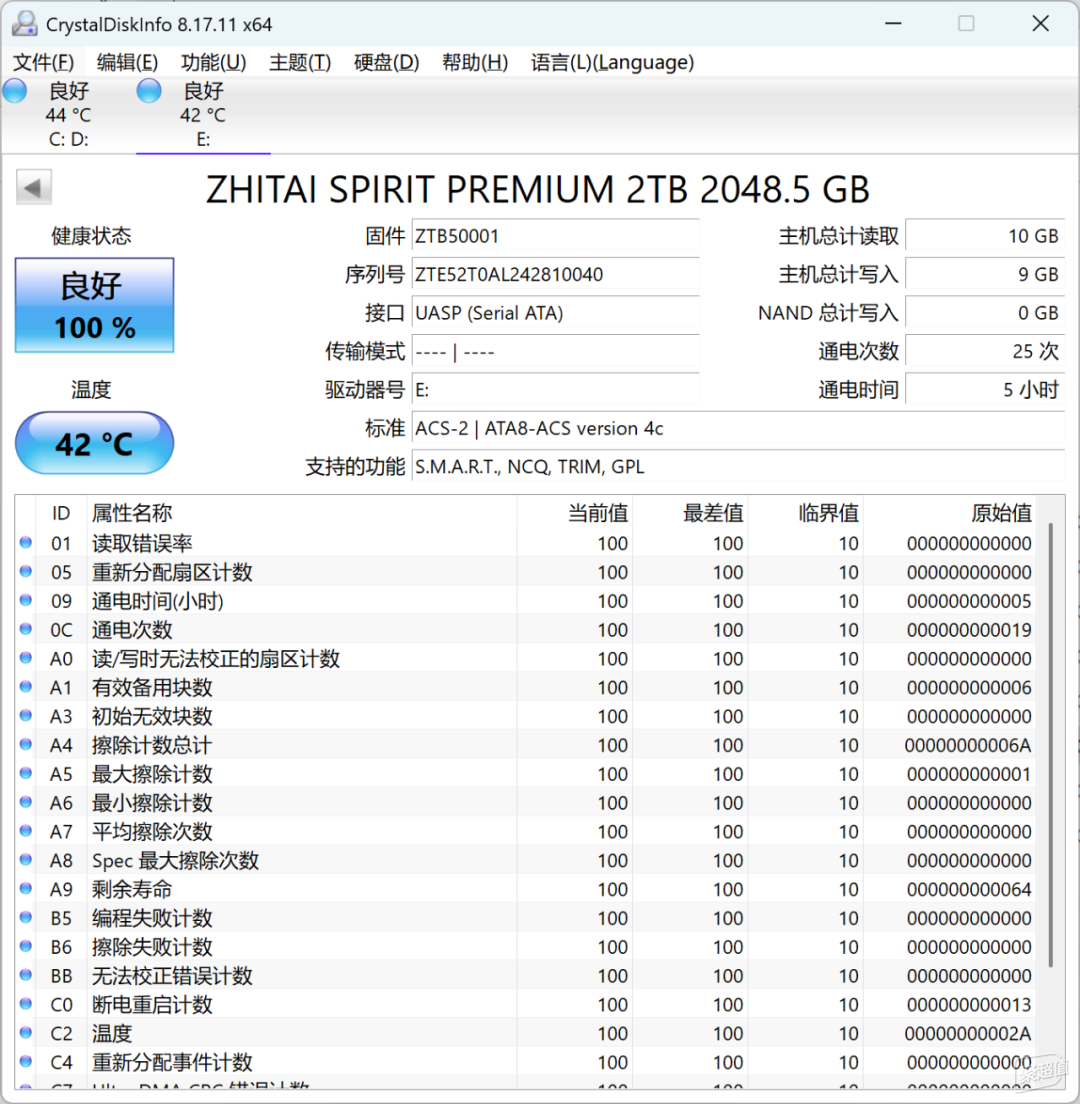Select the E: disk tab
This screenshot has height=1104, width=1080.
[203, 115]
